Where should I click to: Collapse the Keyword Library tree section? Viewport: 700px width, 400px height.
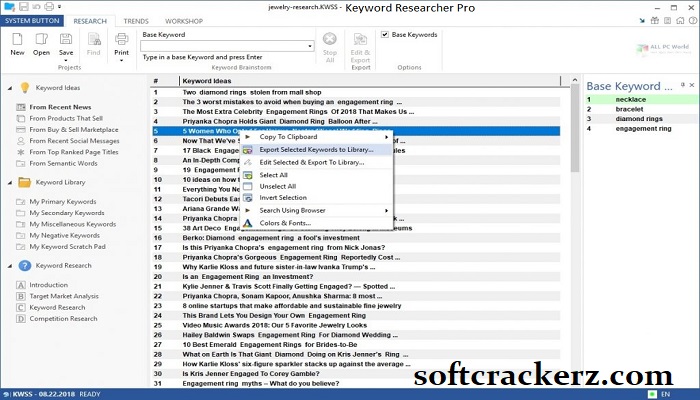pos(10,183)
